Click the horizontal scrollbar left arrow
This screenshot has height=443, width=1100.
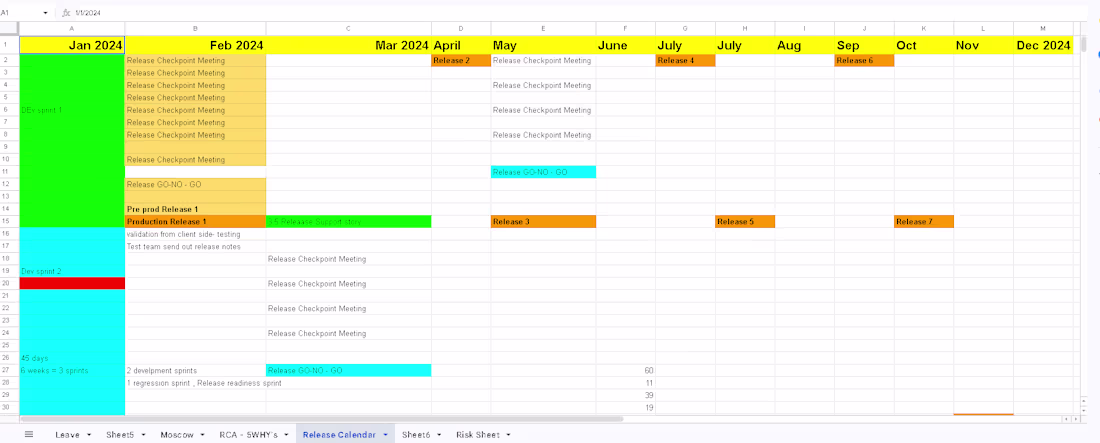(1067, 419)
